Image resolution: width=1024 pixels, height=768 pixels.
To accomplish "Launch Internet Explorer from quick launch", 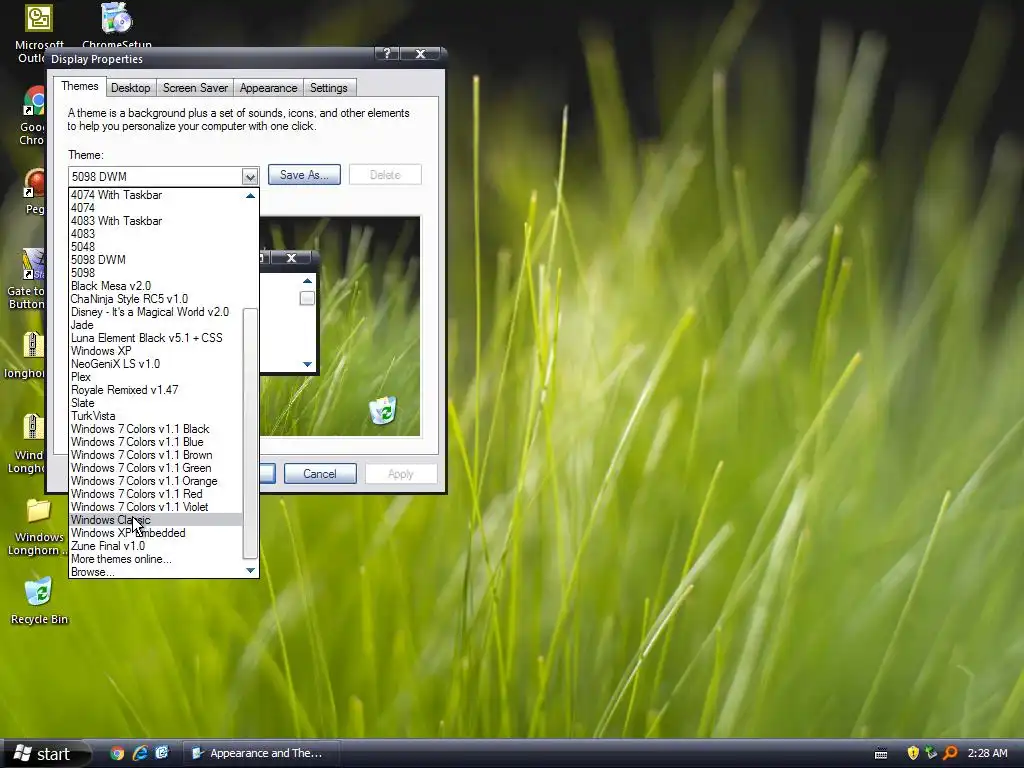I will [140, 753].
